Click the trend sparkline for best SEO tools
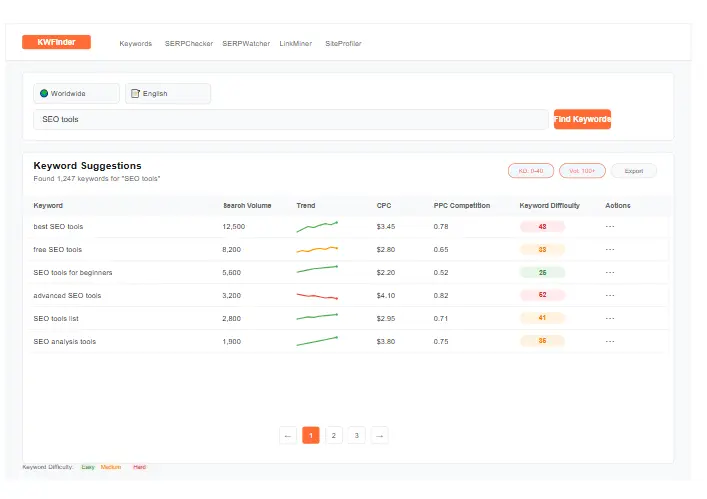Image resolution: width=707 pixels, height=499 pixels. click(x=317, y=226)
